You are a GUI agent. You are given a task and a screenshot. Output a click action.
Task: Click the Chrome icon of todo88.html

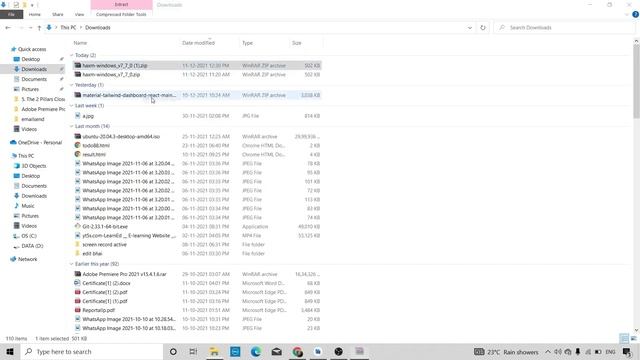tap(78, 145)
